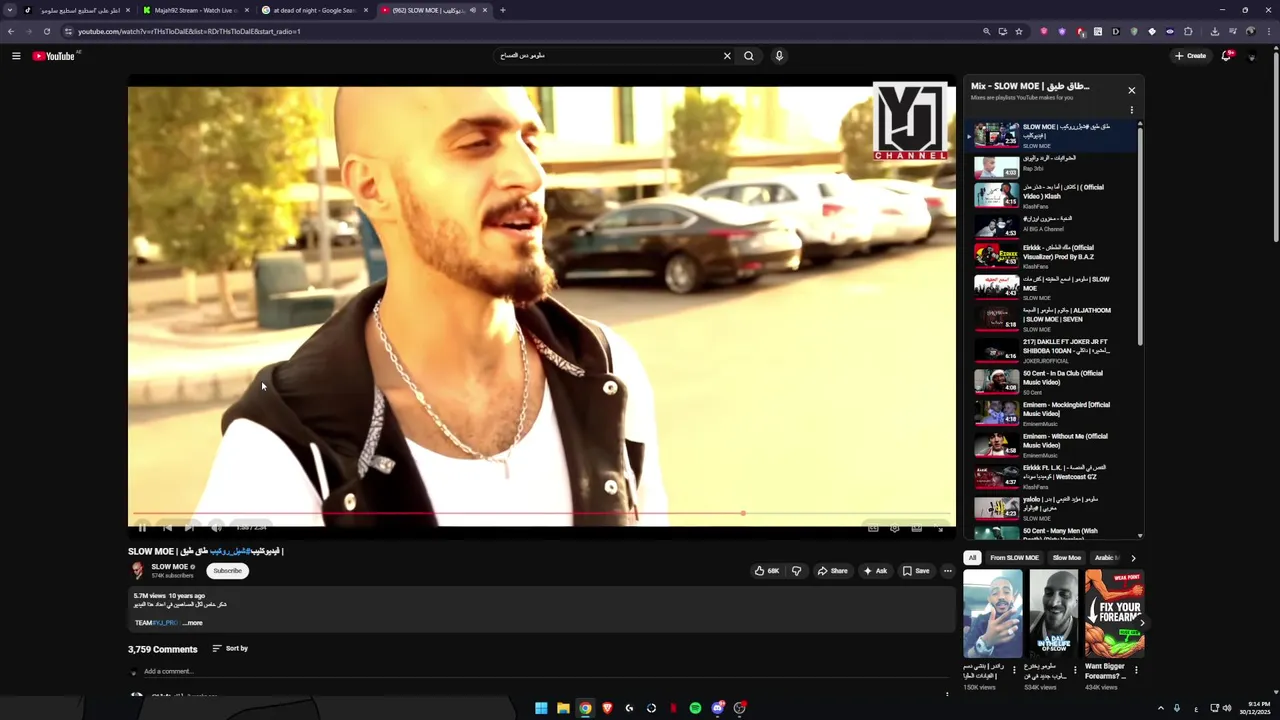
Task: Open File Explorer from taskbar
Action: [x=563, y=708]
